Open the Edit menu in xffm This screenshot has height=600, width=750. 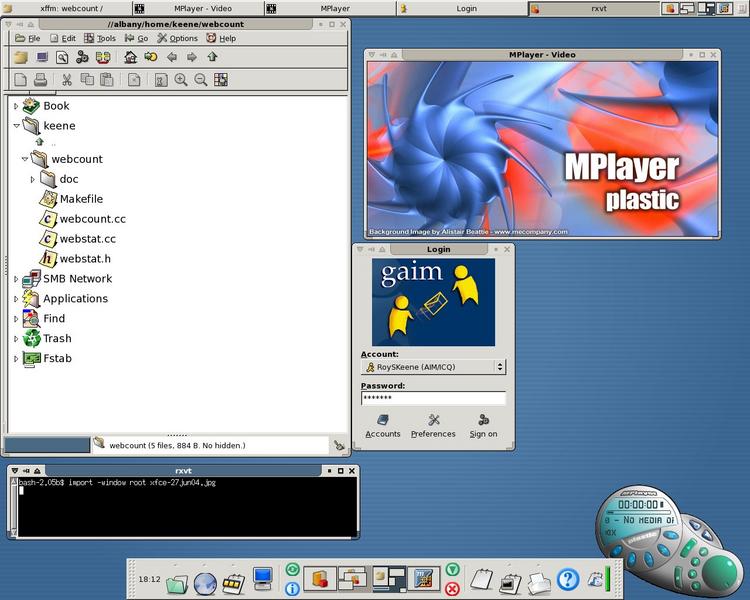pyautogui.click(x=63, y=38)
